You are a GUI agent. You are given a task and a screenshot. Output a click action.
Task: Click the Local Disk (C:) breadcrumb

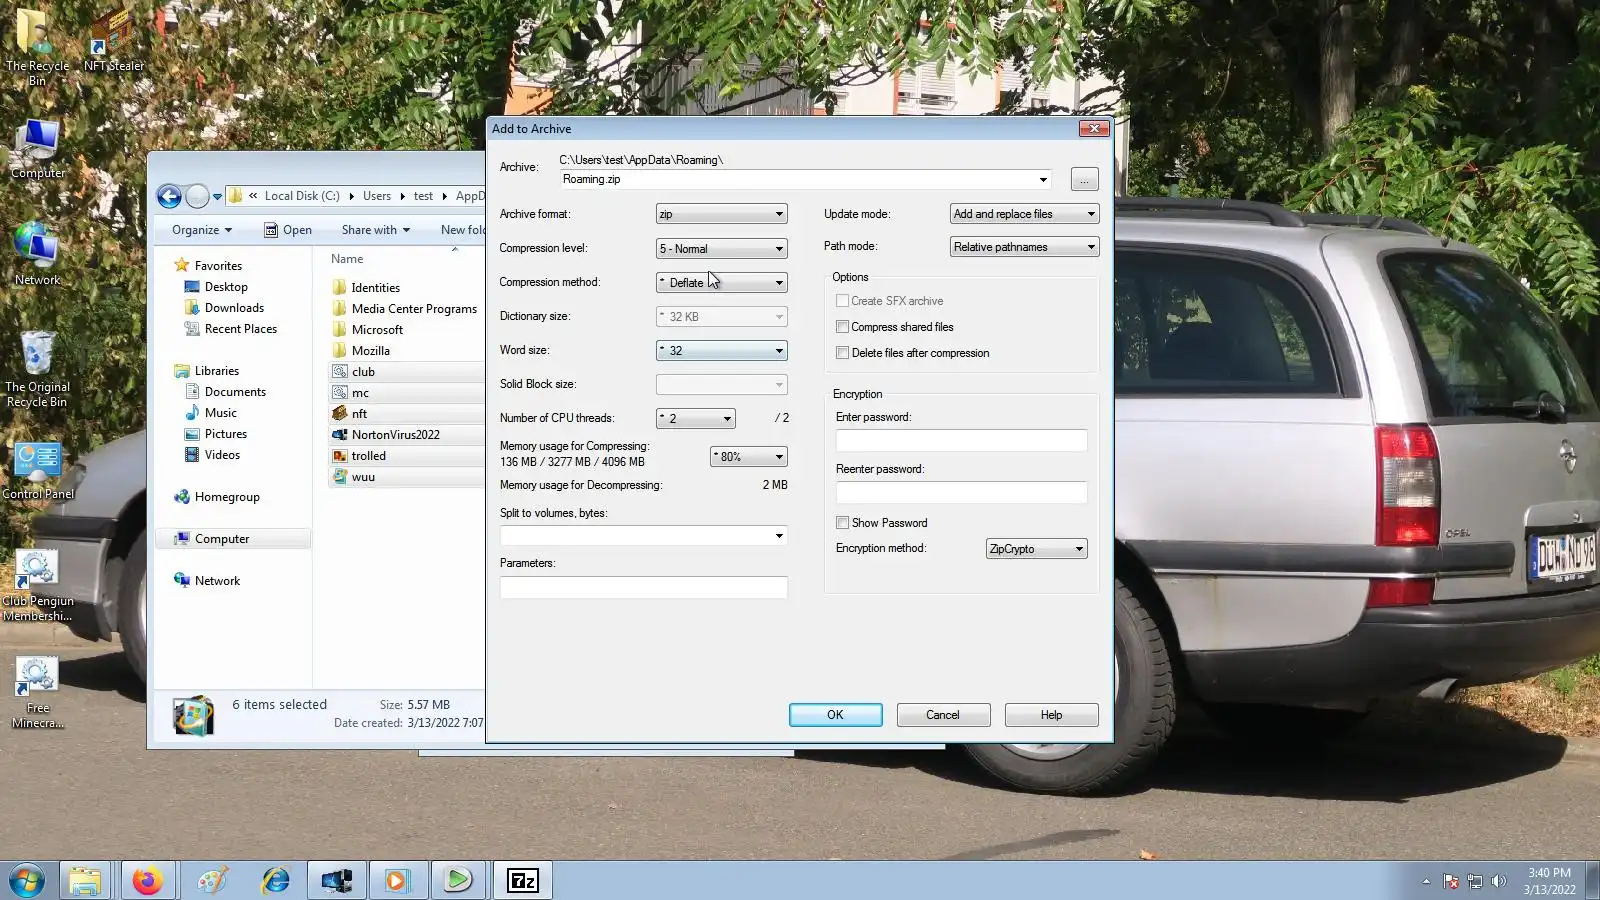(302, 196)
